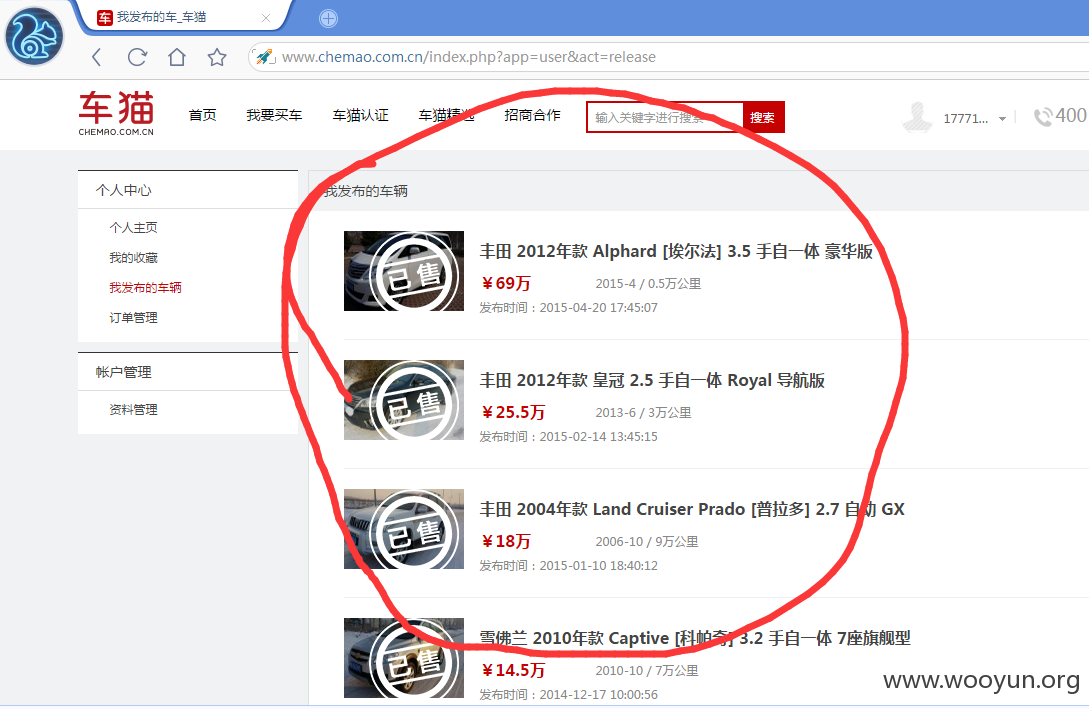Click the 个人中心 sidebar heading

(x=124, y=190)
